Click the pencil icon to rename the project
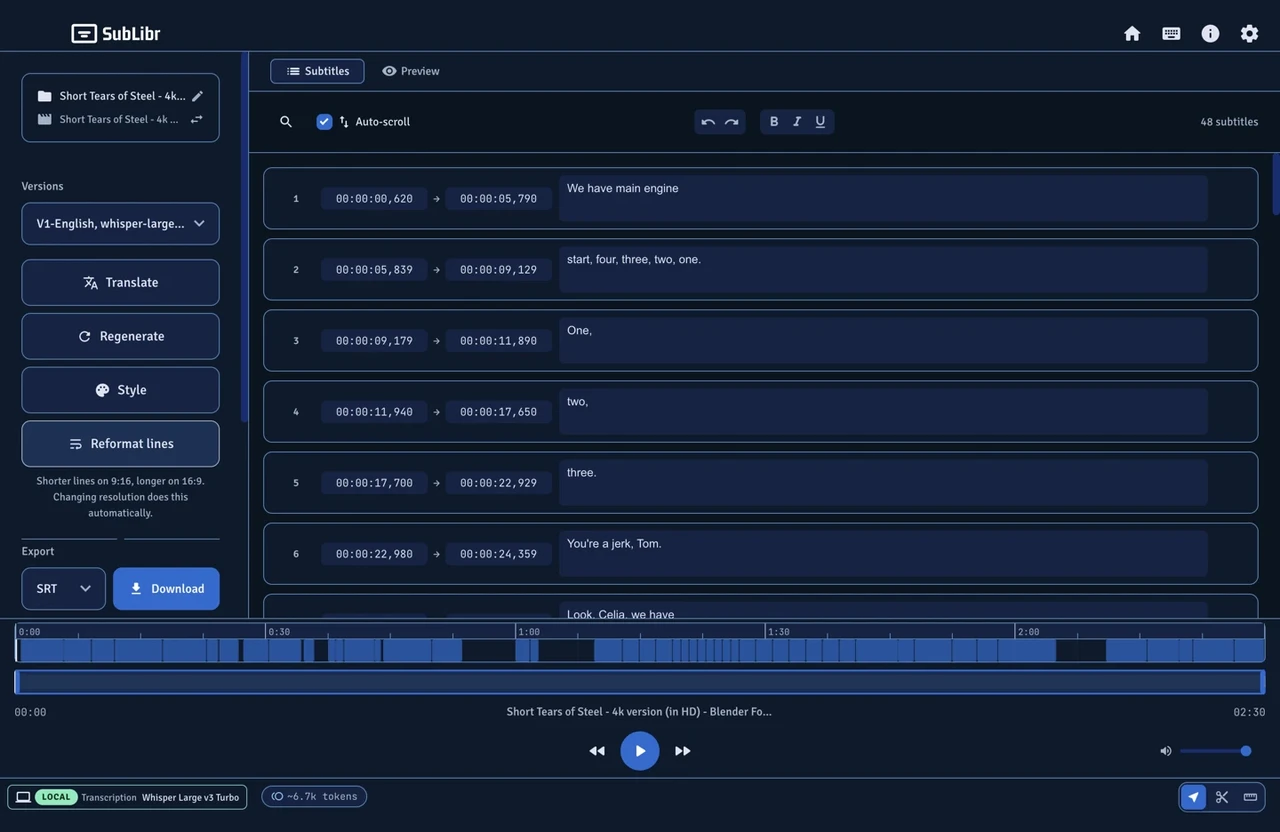The width and height of the screenshot is (1280, 832). coord(197,96)
